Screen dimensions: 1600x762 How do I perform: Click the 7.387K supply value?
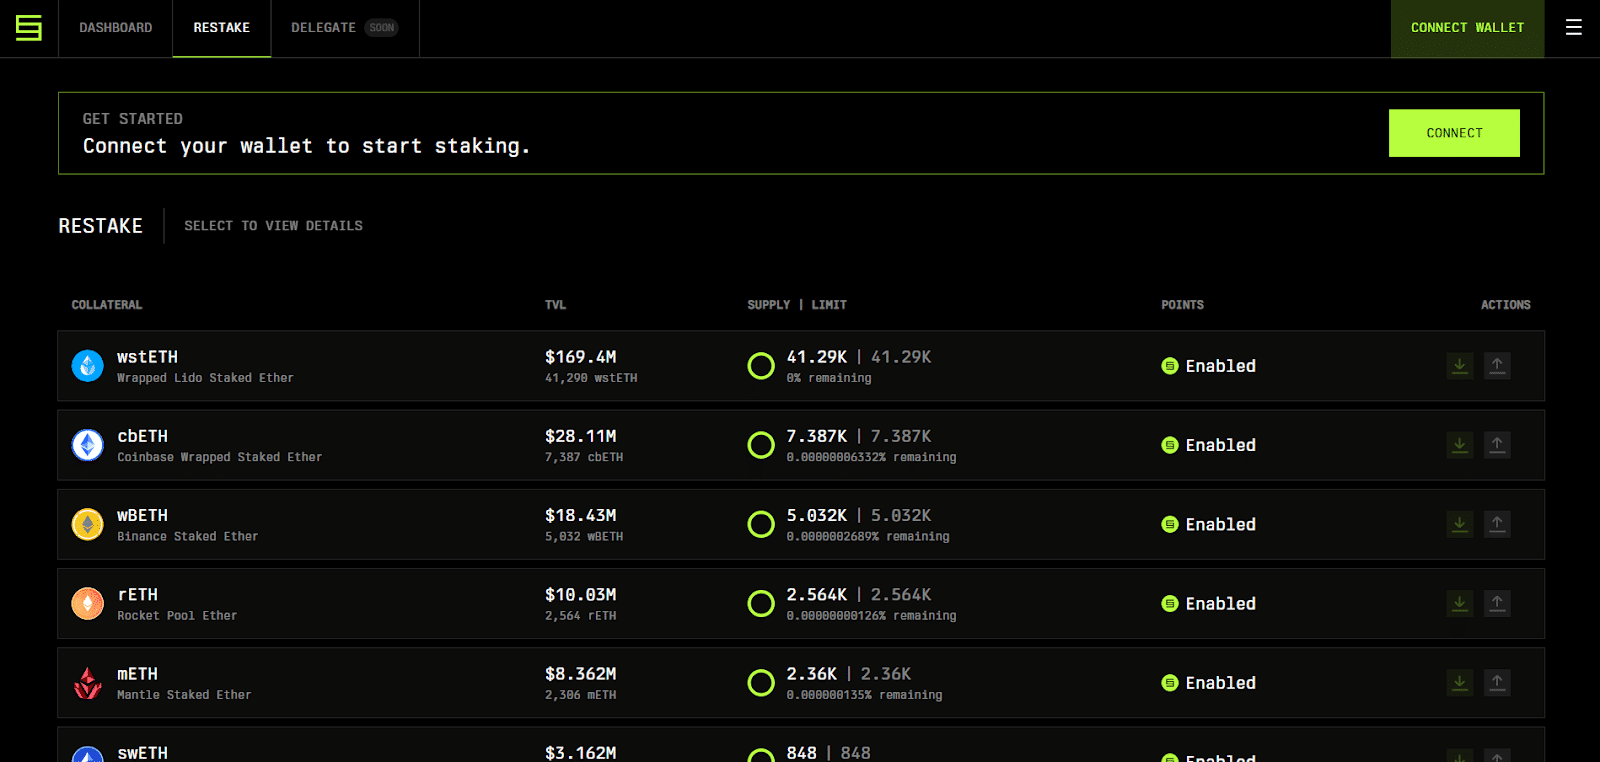[x=817, y=436]
